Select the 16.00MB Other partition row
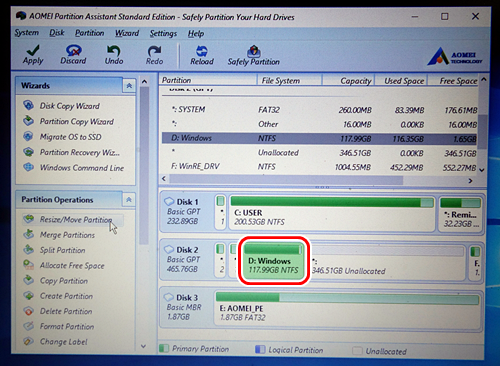 tap(319, 124)
